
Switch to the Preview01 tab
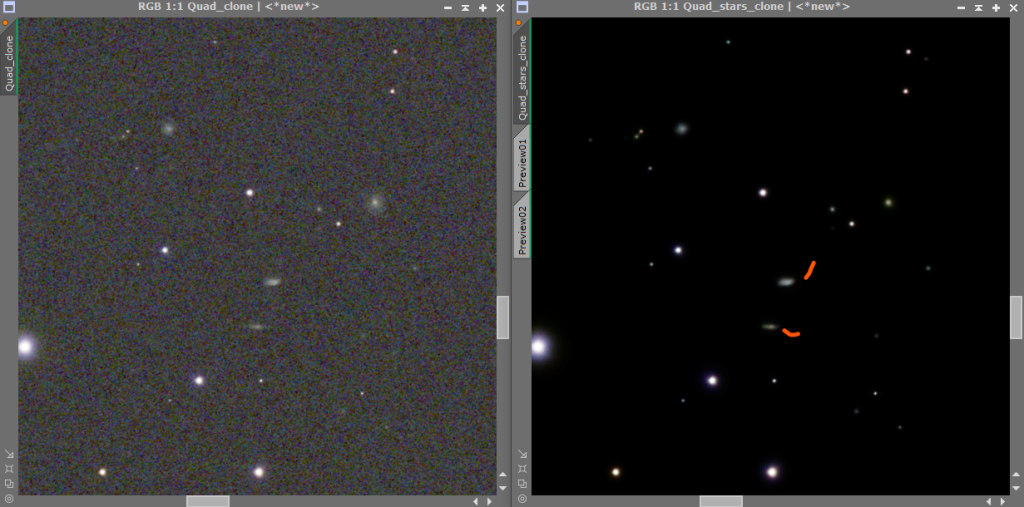point(522,158)
